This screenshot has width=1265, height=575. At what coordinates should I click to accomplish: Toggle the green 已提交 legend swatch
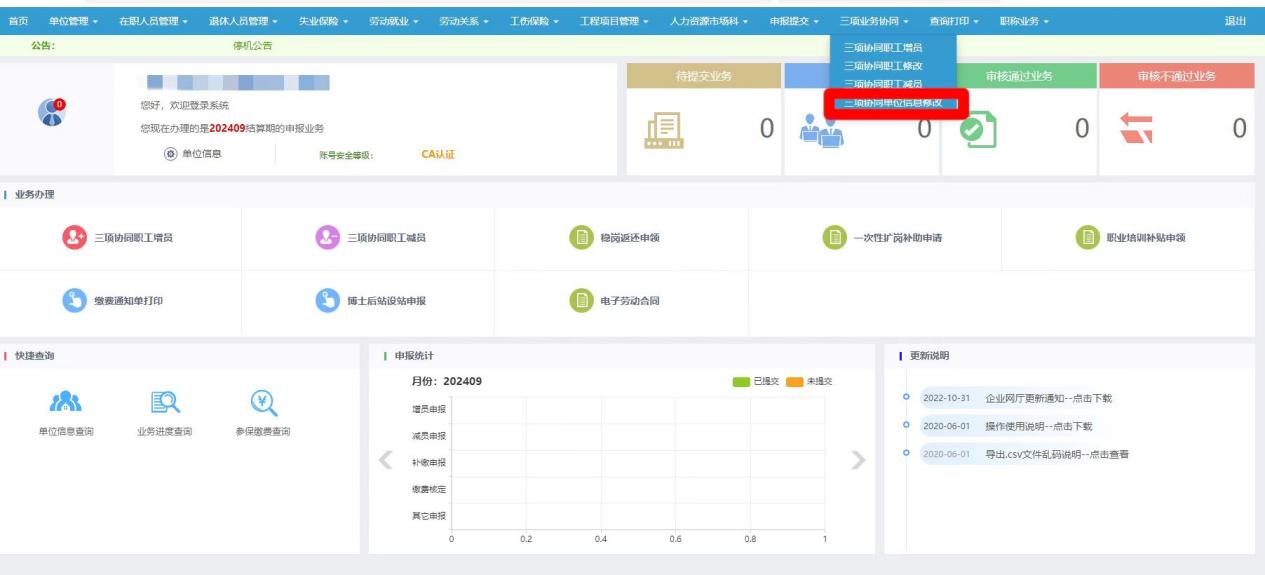[x=741, y=381]
